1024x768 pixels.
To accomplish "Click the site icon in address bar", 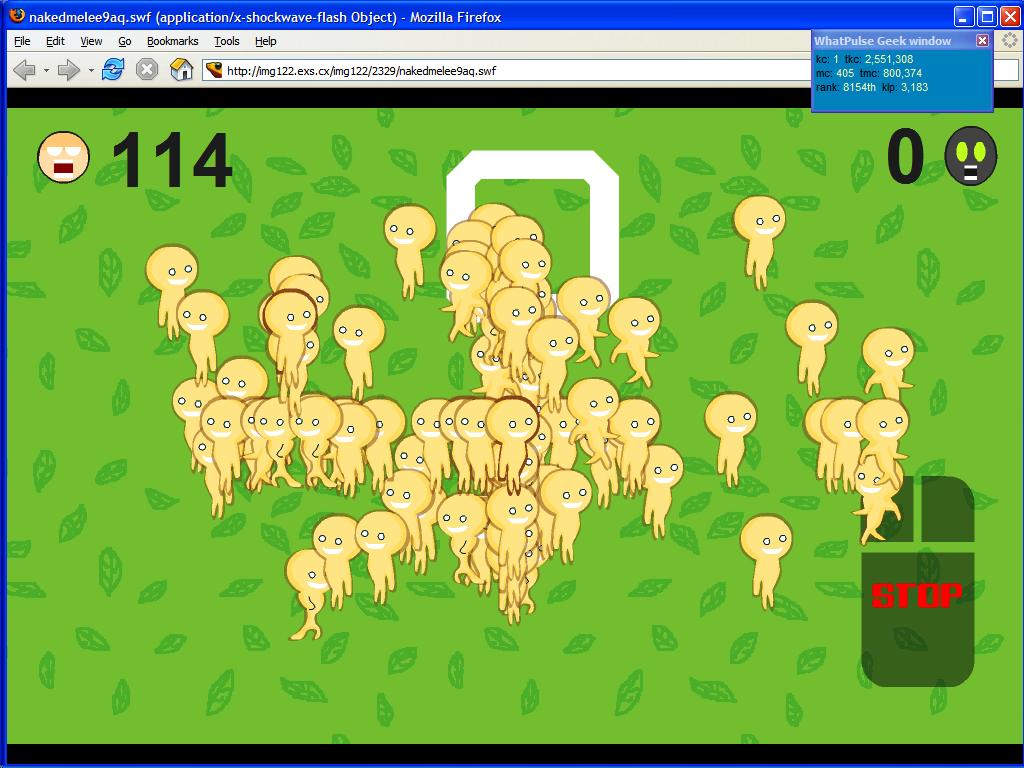I will pyautogui.click(x=213, y=70).
